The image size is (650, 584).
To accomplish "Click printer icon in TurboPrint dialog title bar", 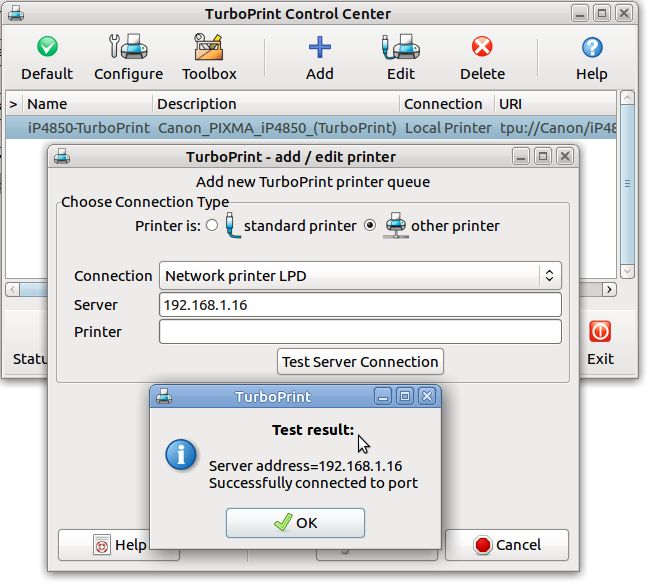I will tap(164, 397).
